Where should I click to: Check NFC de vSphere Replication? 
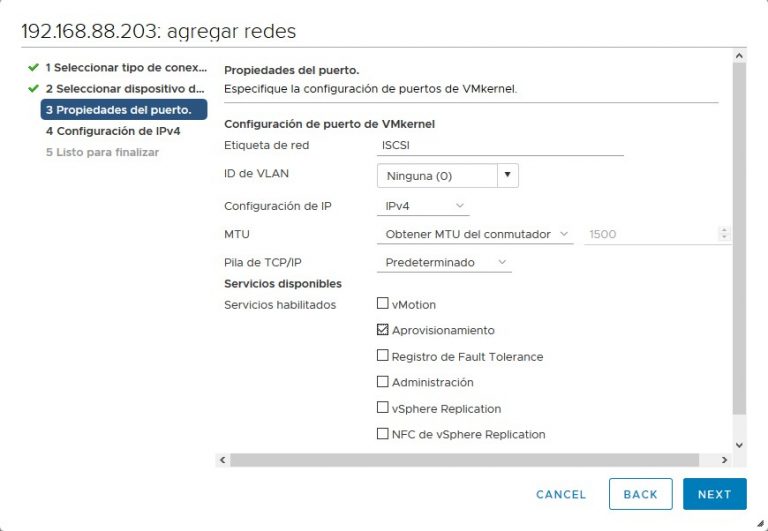(x=383, y=434)
